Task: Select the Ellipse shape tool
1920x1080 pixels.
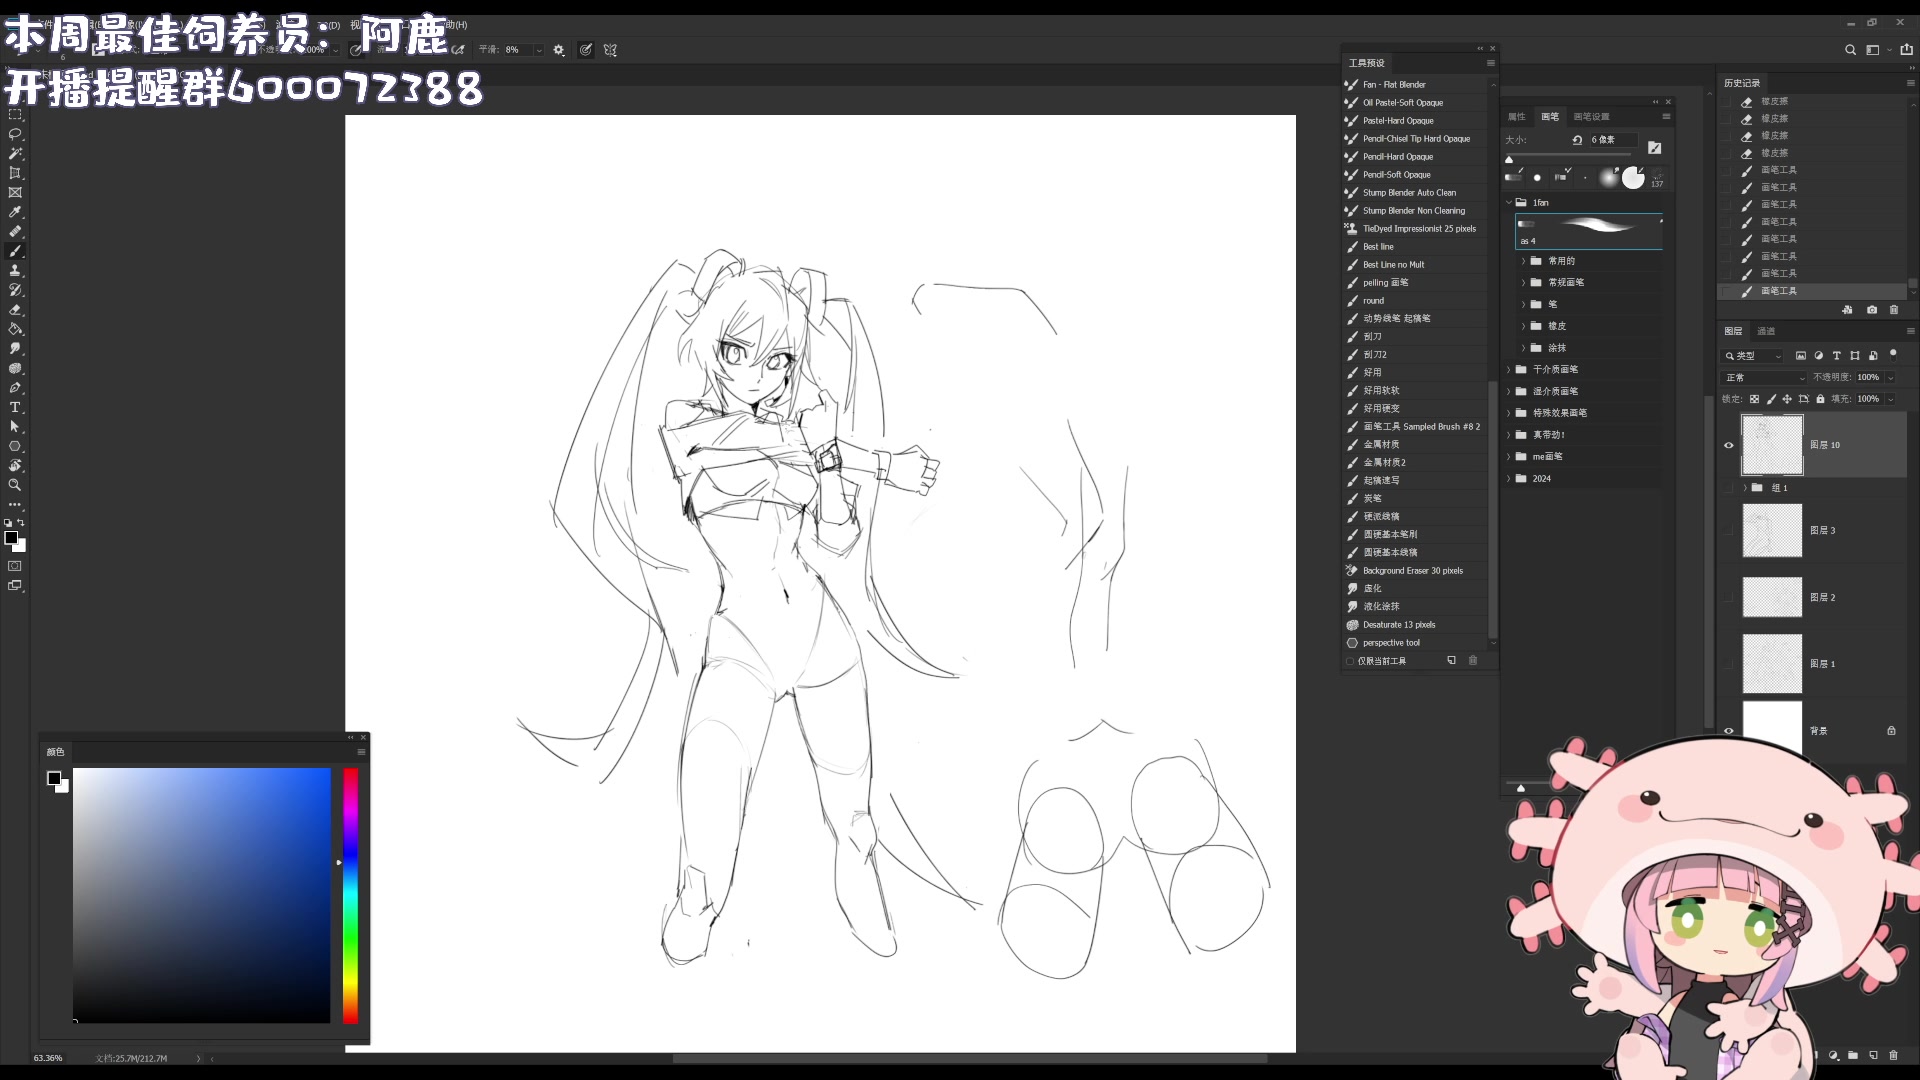Action: tap(15, 446)
